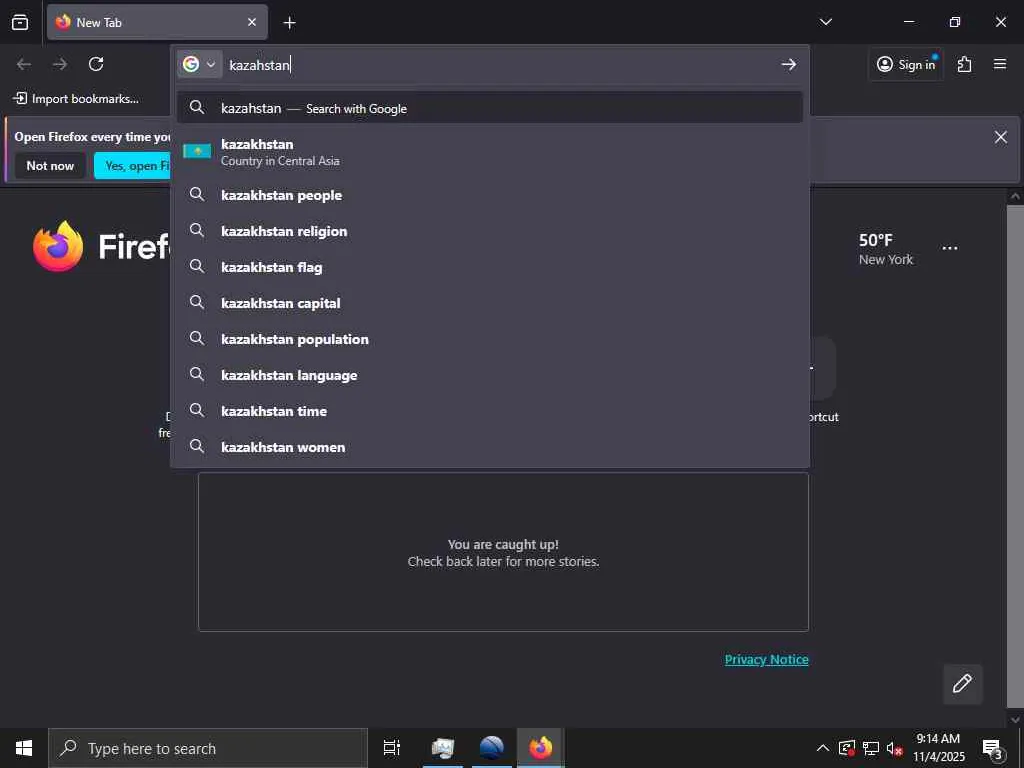Click the forward navigation arrow
The image size is (1024, 768).
(60, 64)
